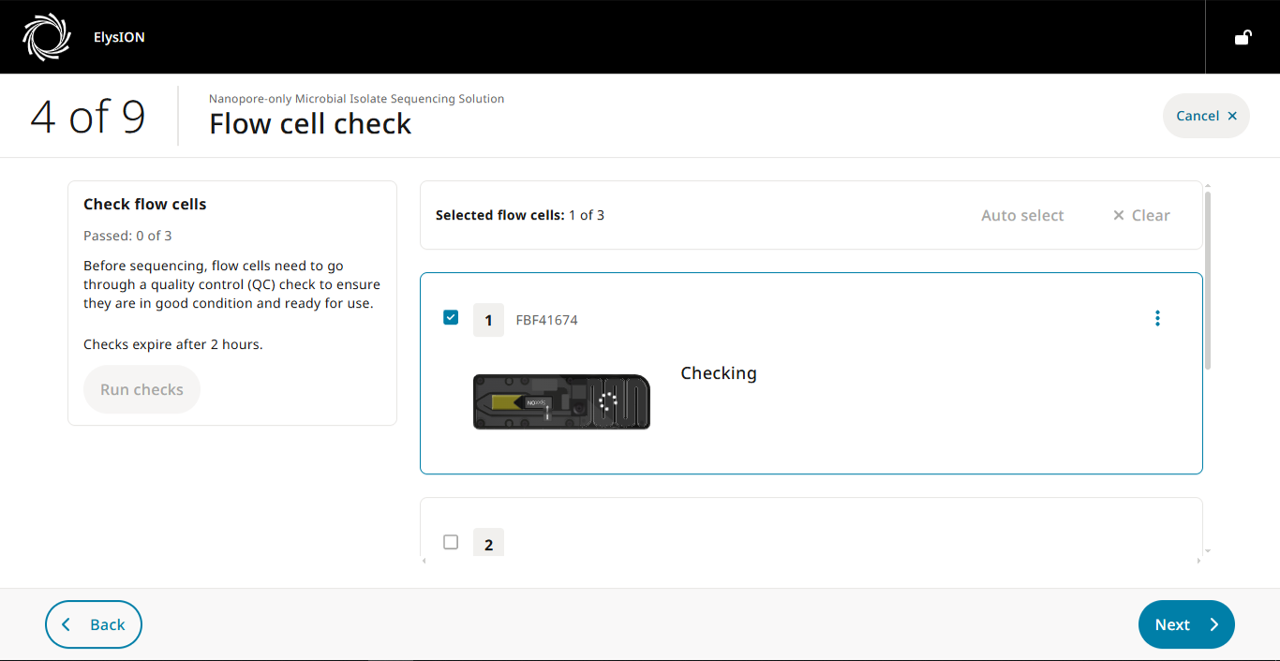This screenshot has width=1280, height=661.
Task: Check the flow cell 2 checkbox
Action: (450, 542)
